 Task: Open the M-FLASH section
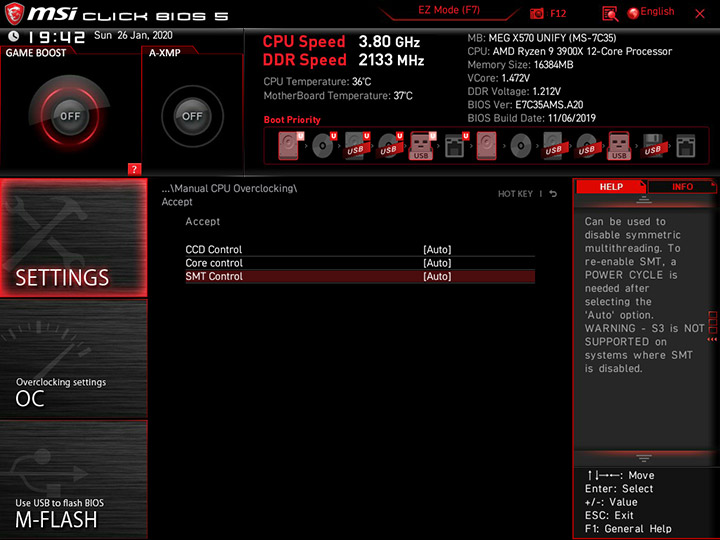[x=73, y=479]
